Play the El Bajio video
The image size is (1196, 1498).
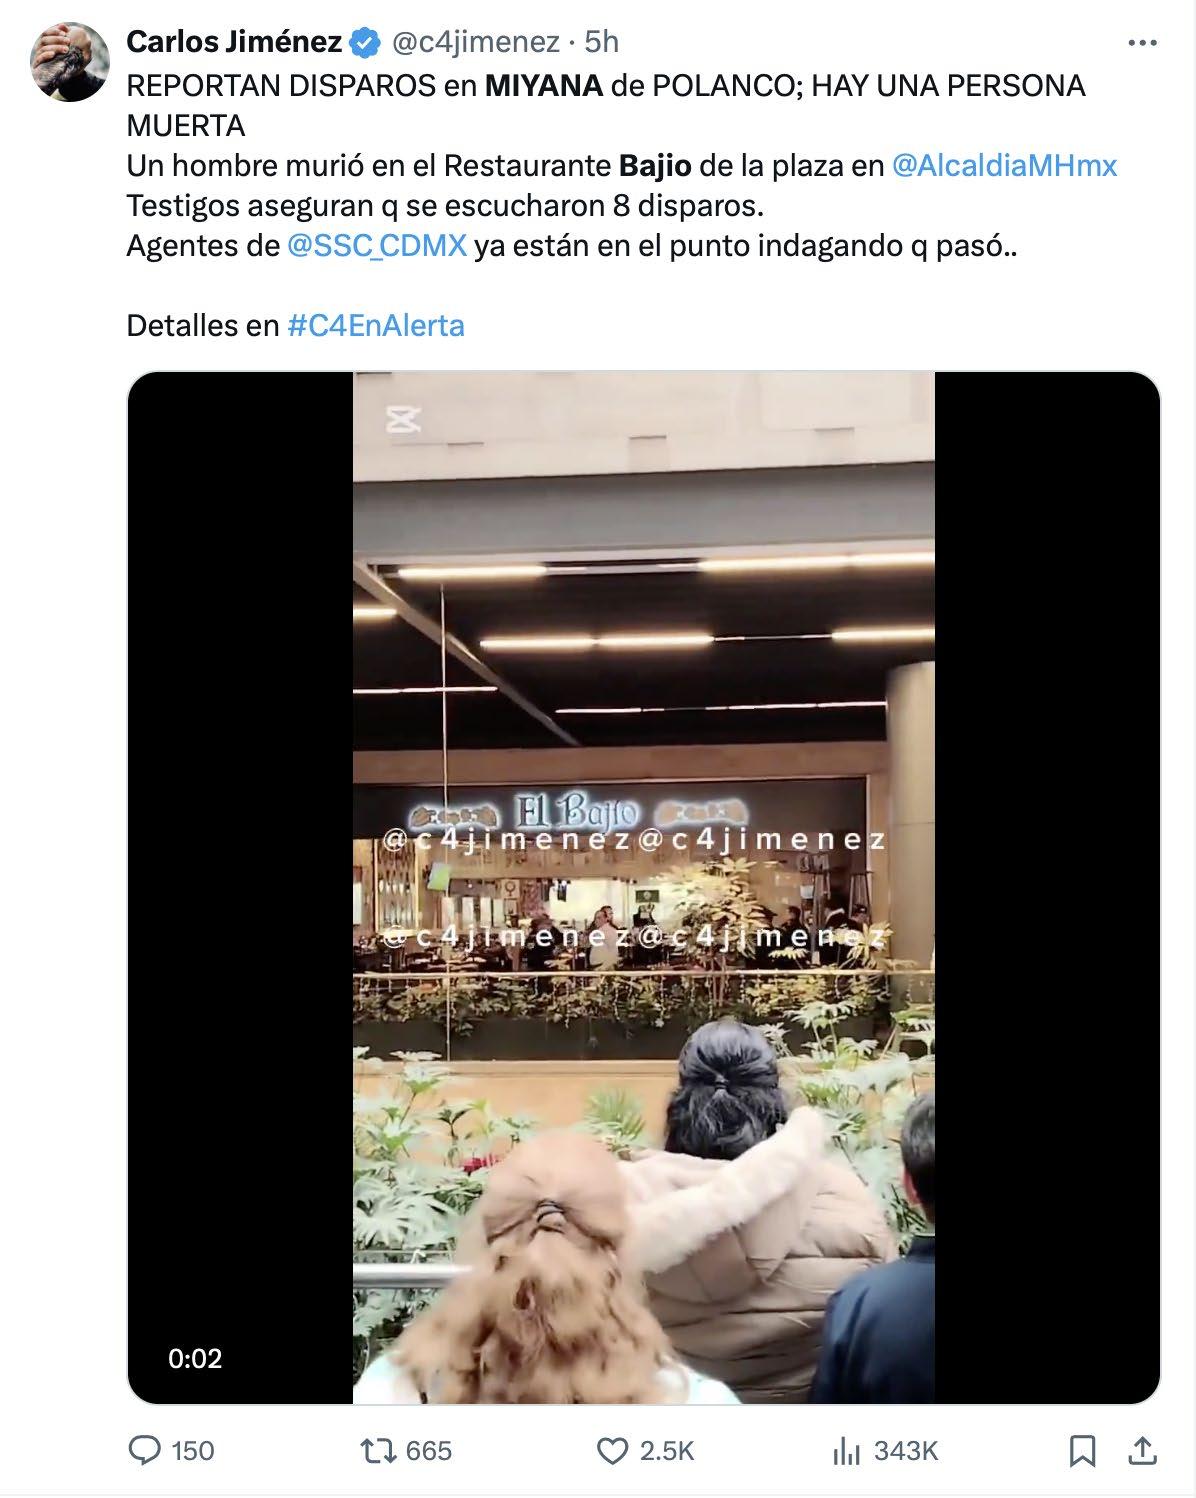(x=644, y=888)
